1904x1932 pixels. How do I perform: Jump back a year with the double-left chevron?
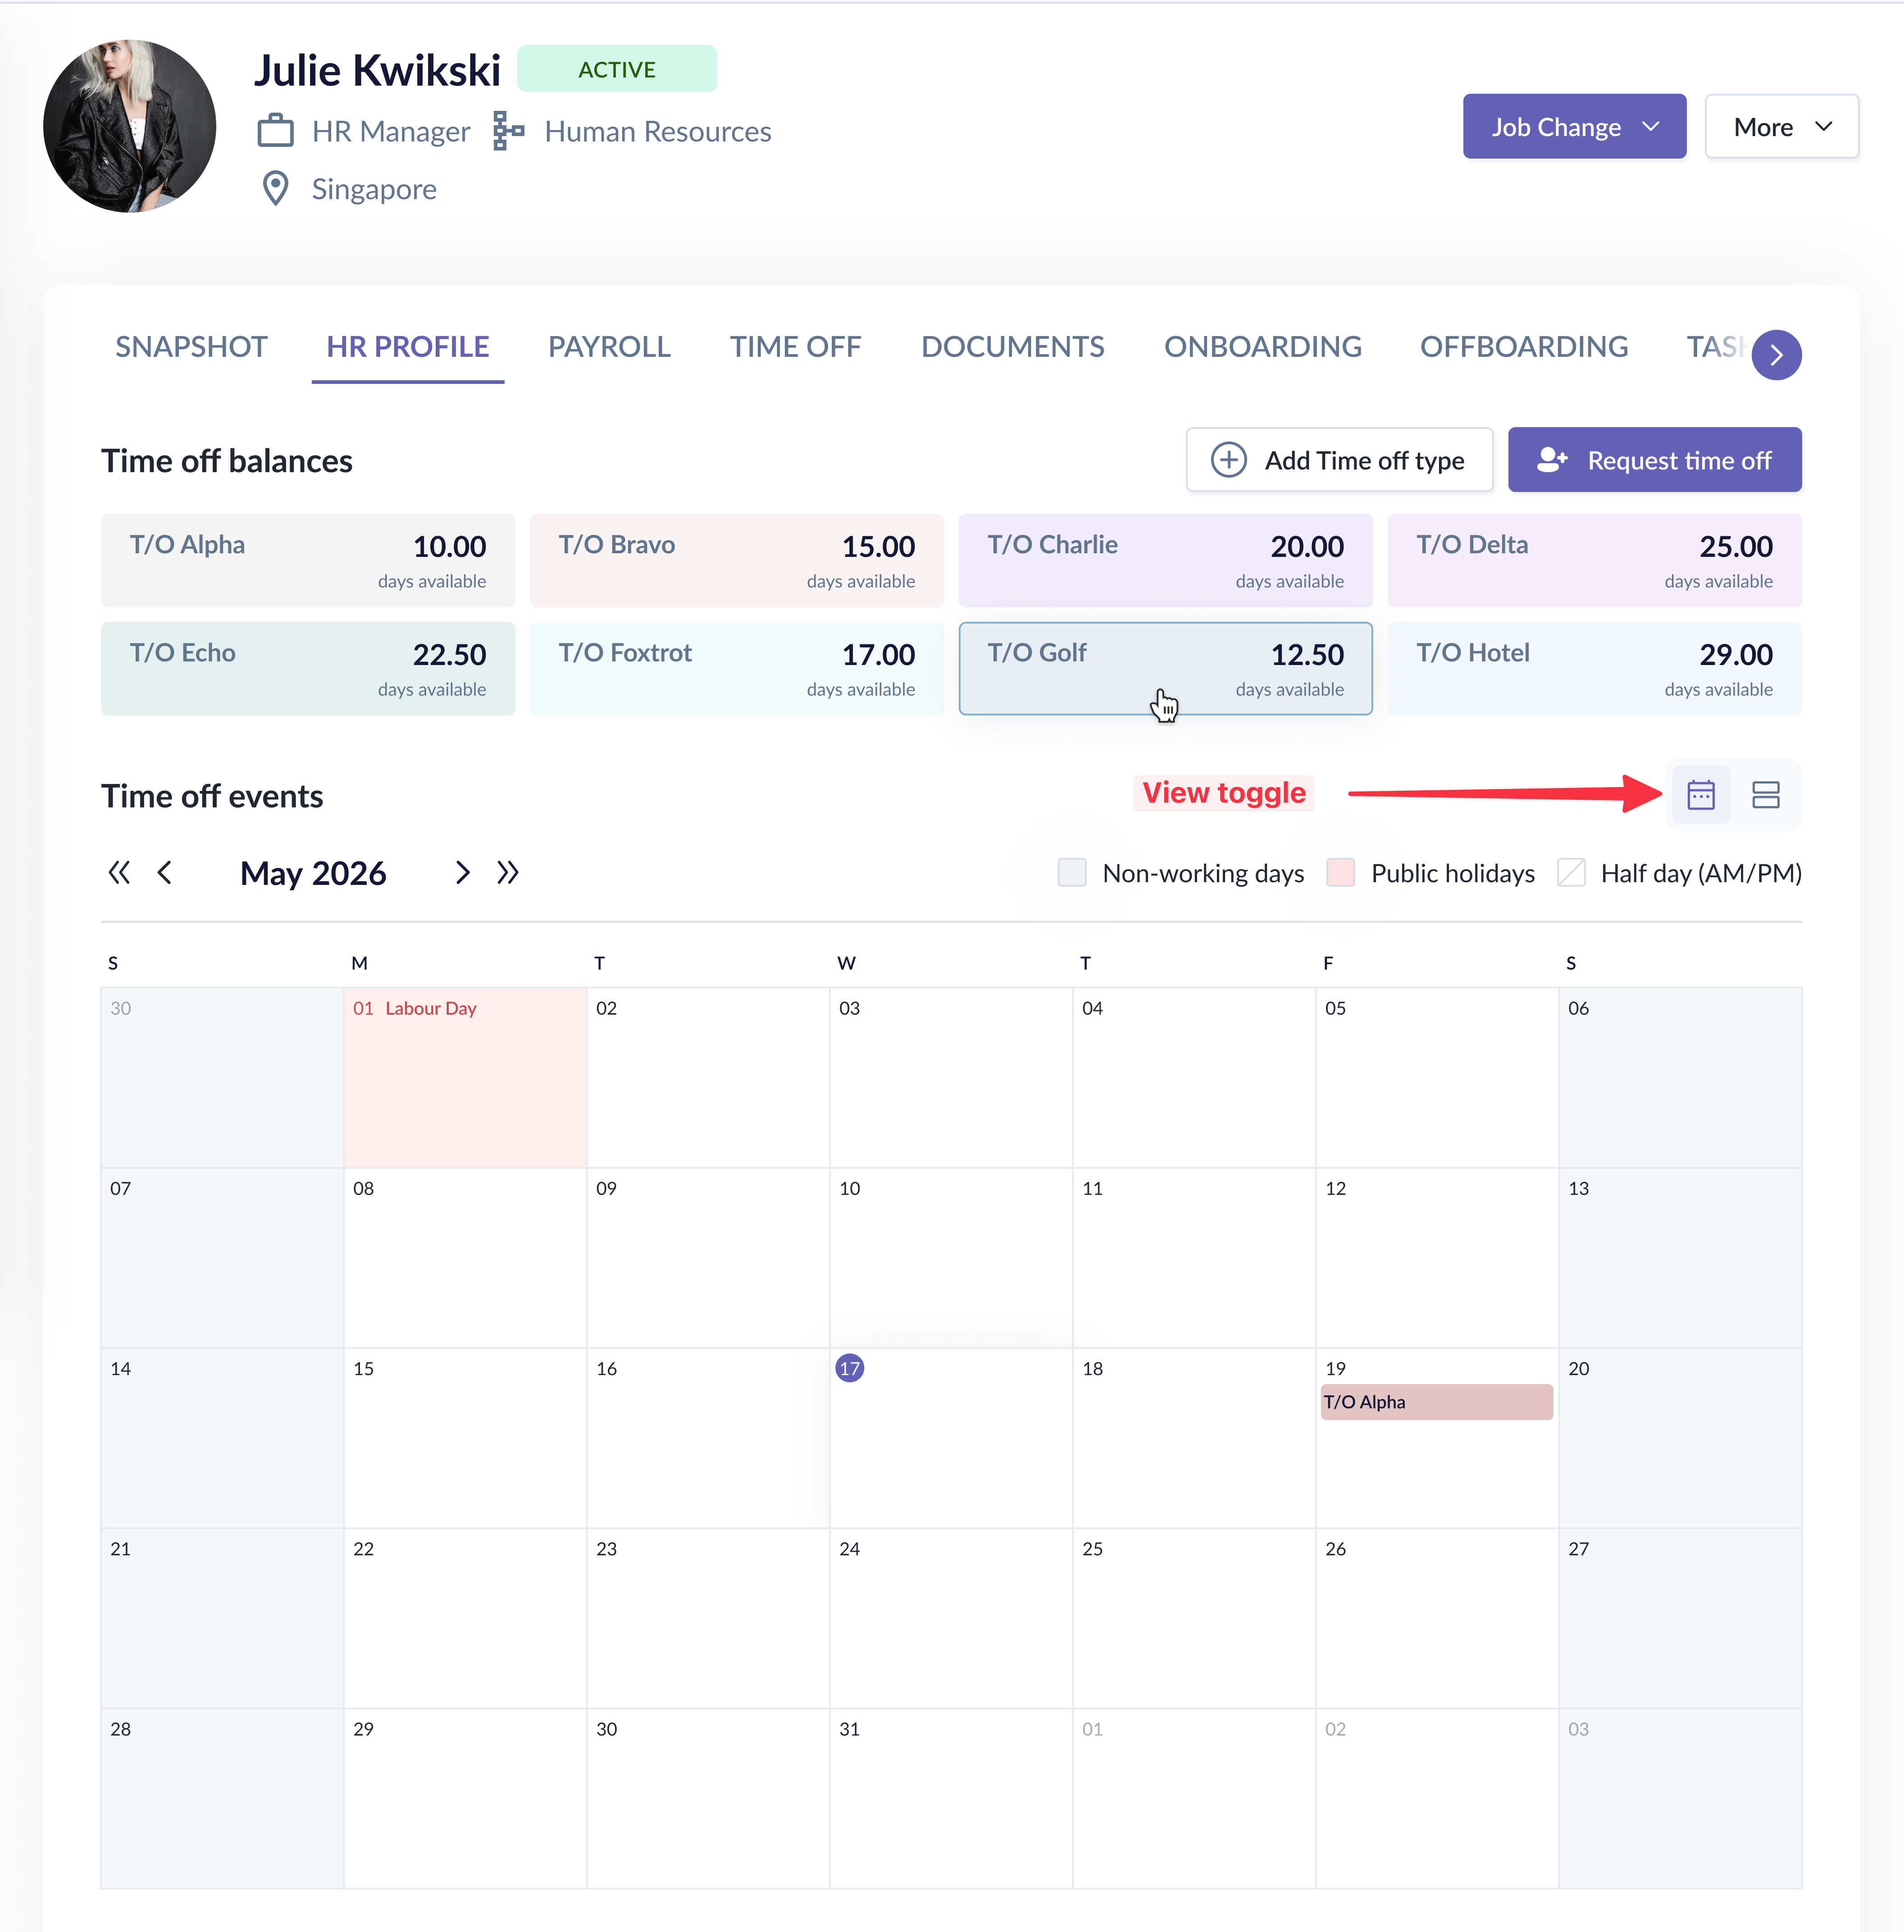coord(119,872)
